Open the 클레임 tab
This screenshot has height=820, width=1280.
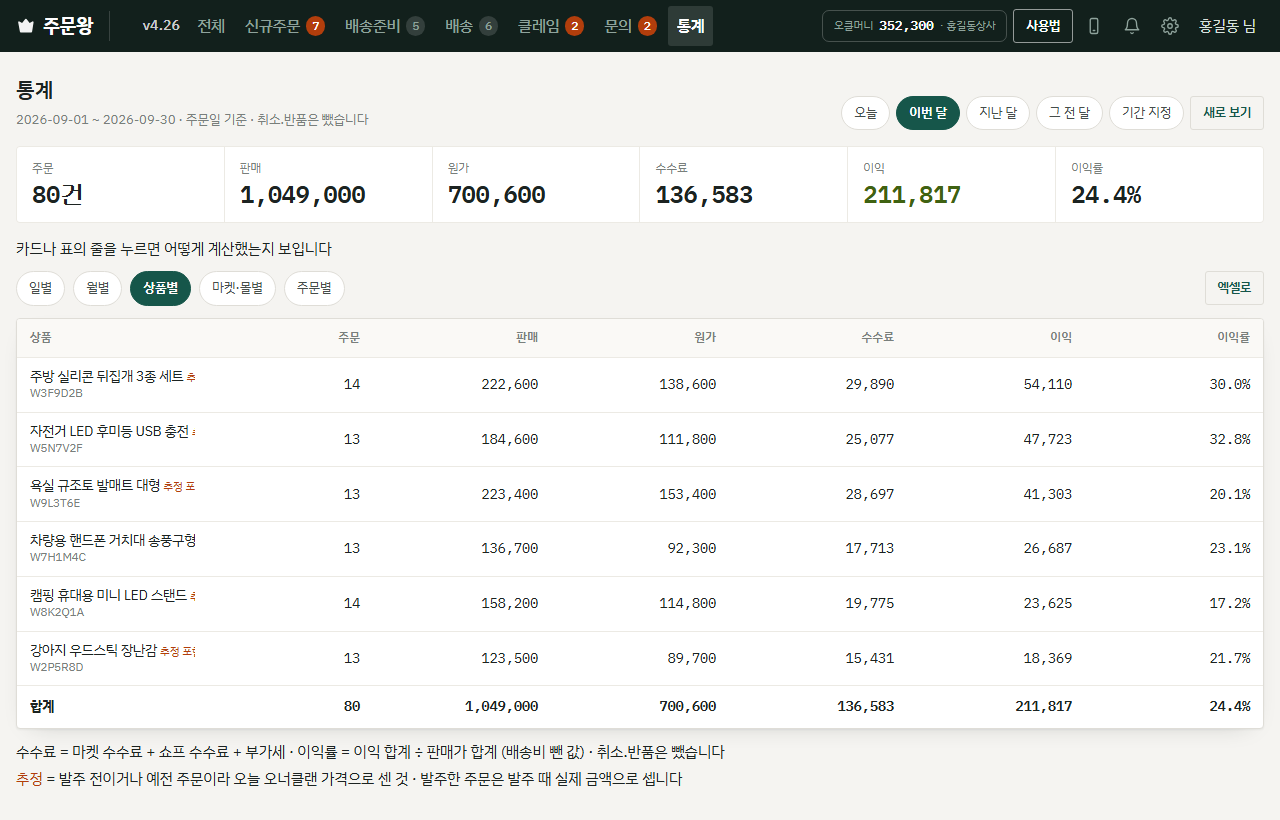[x=551, y=26]
